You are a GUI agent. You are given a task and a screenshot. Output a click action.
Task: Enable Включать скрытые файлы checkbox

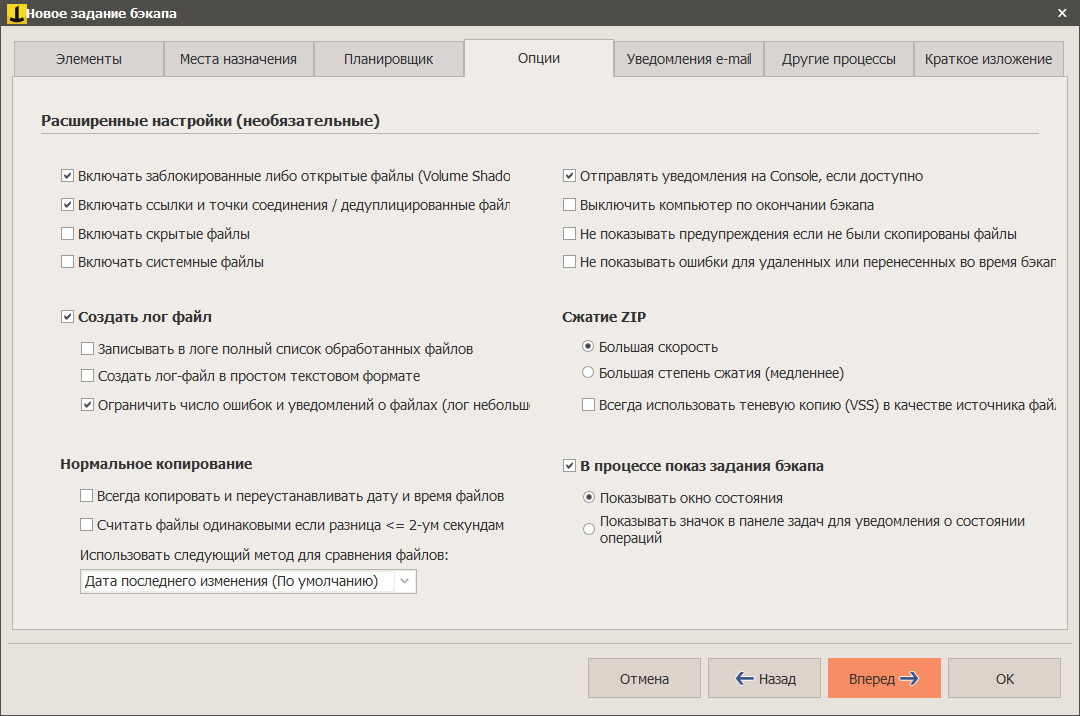pyautogui.click(x=68, y=234)
